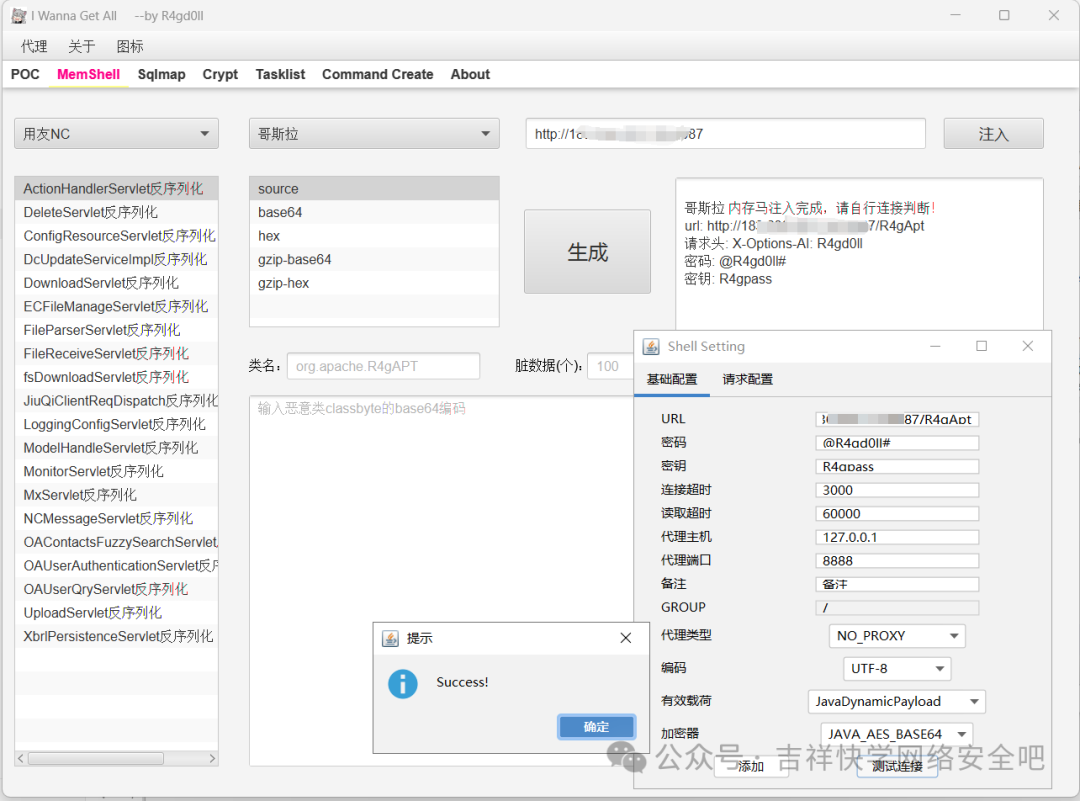Open the 关于 menu

(81, 46)
